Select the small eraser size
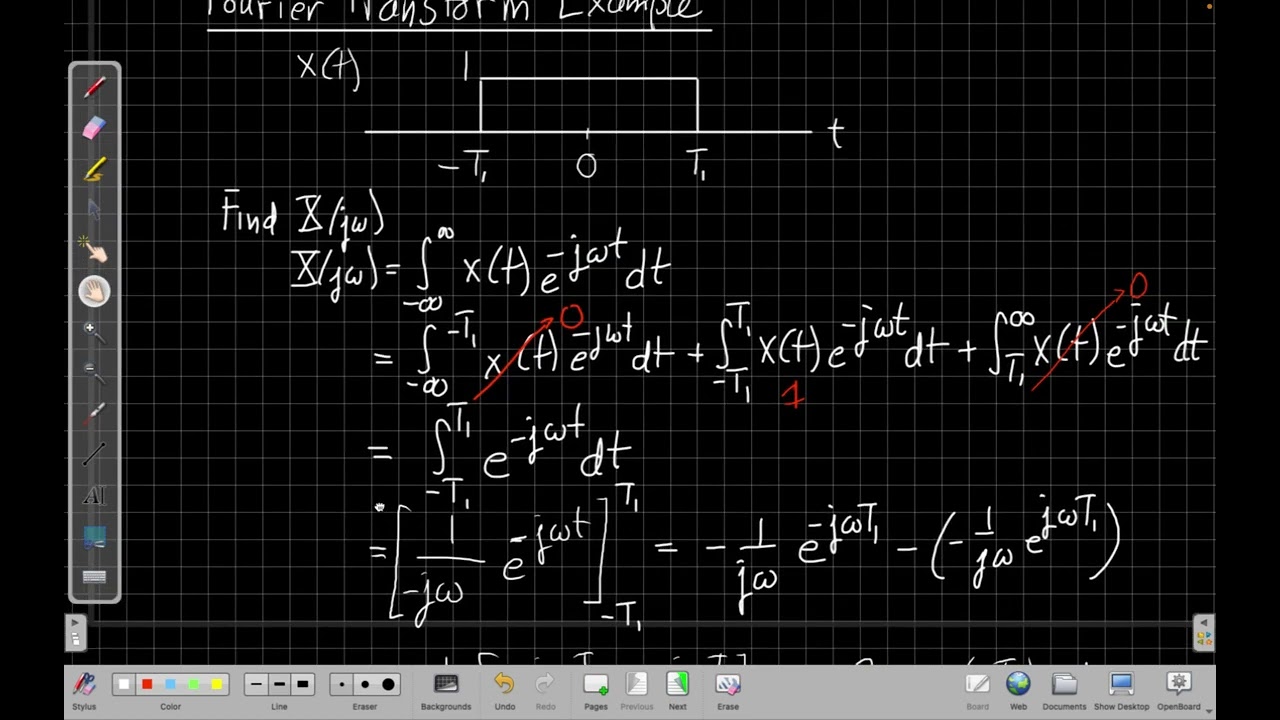This screenshot has height=720, width=1280. tap(342, 684)
